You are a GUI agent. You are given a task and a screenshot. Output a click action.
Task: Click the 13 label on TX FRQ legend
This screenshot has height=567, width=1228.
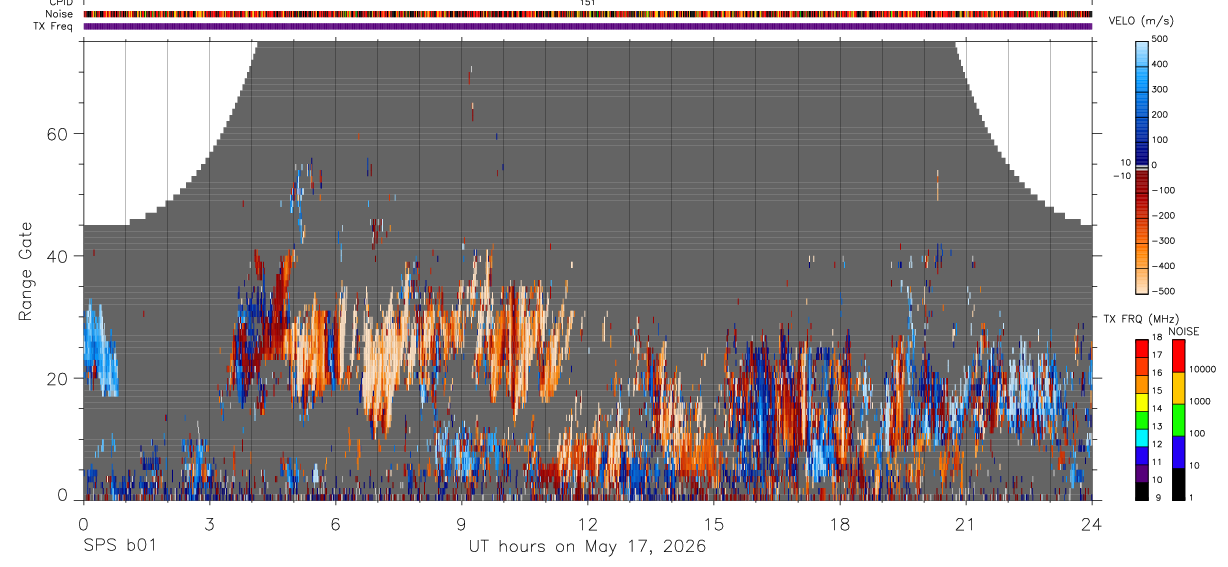1157,427
